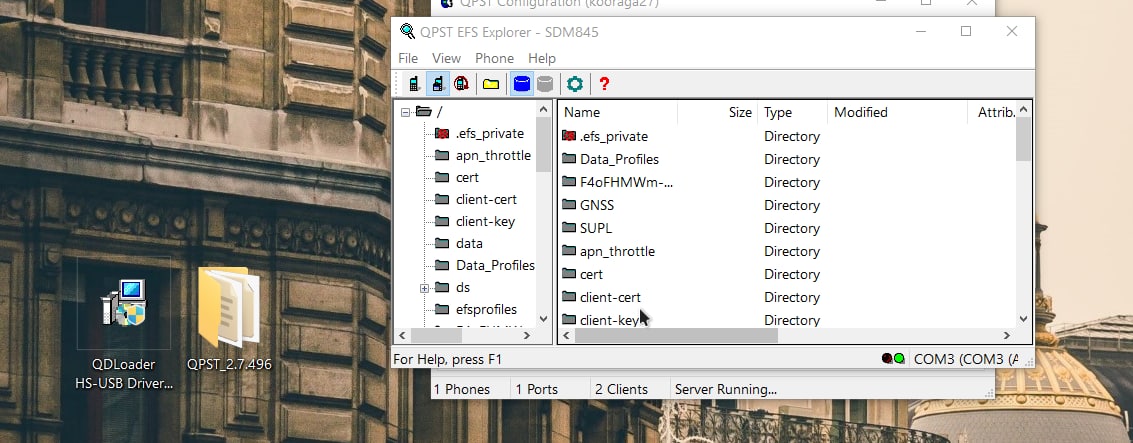The height and width of the screenshot is (443, 1133).
Task: Open the teal gear settings icon
Action: coord(574,84)
